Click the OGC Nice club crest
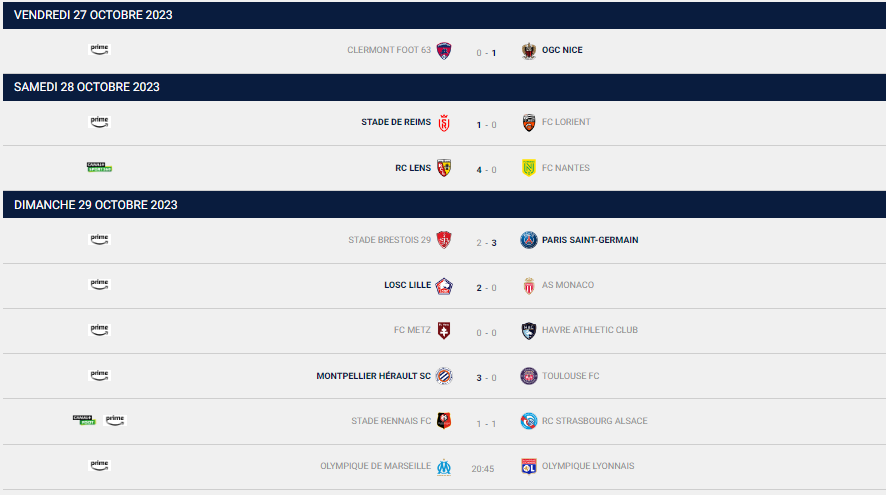 click(528, 51)
